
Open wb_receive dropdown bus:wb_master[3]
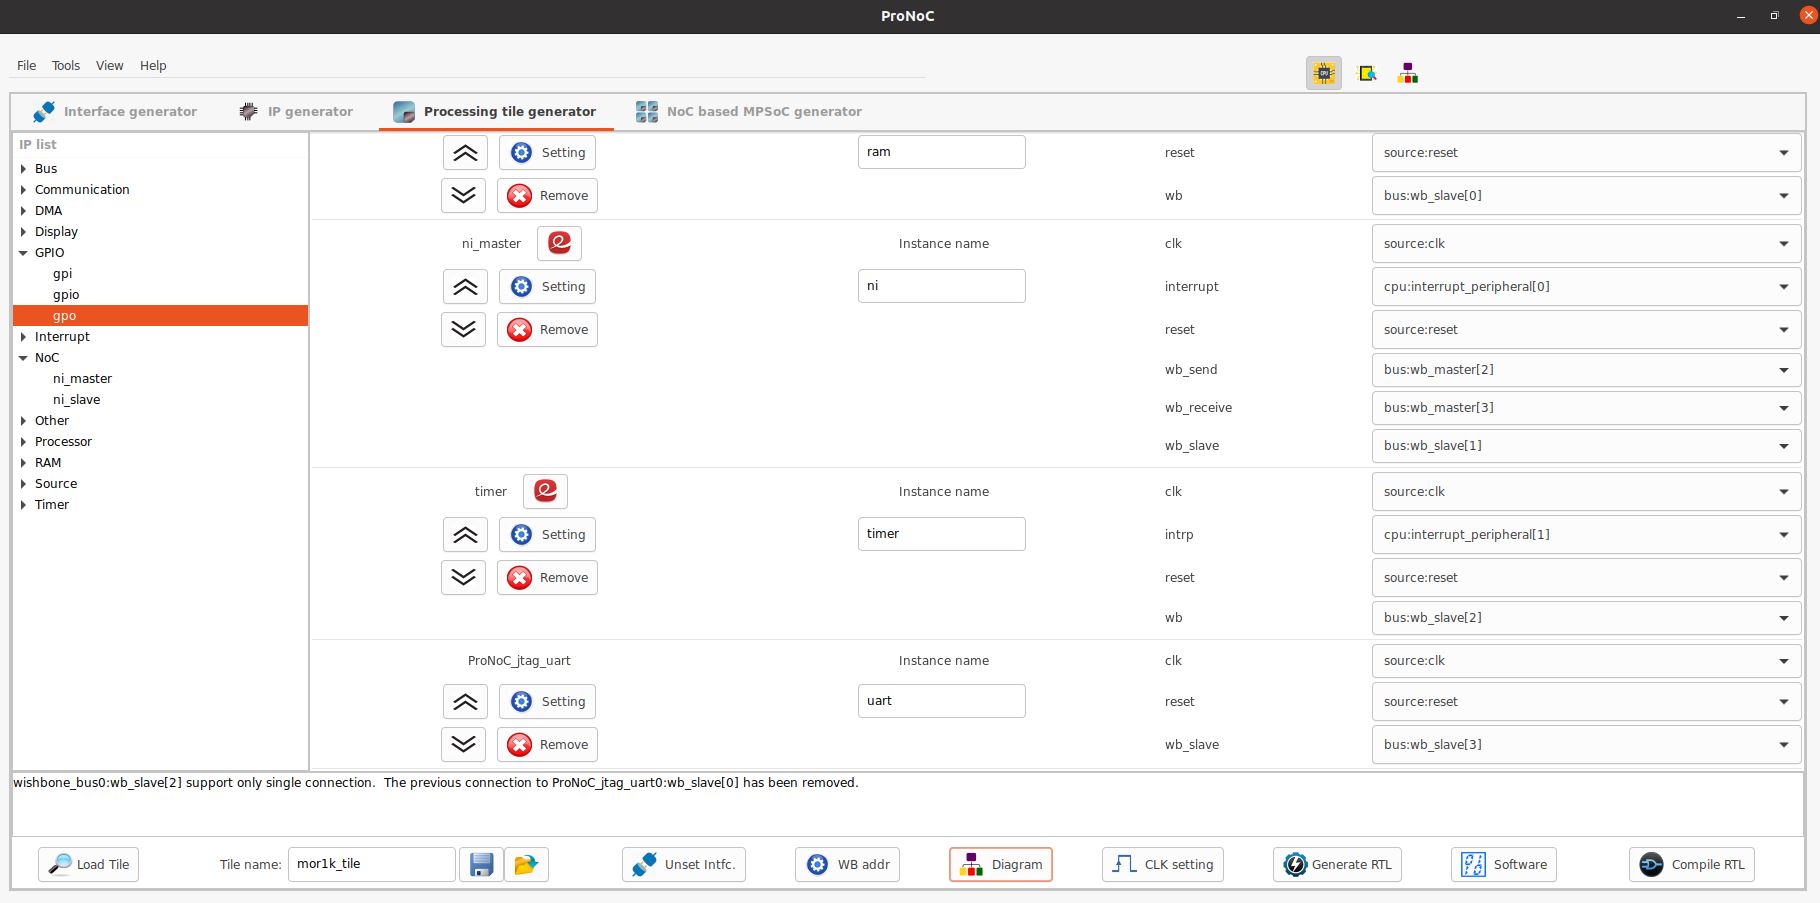[1587, 408]
